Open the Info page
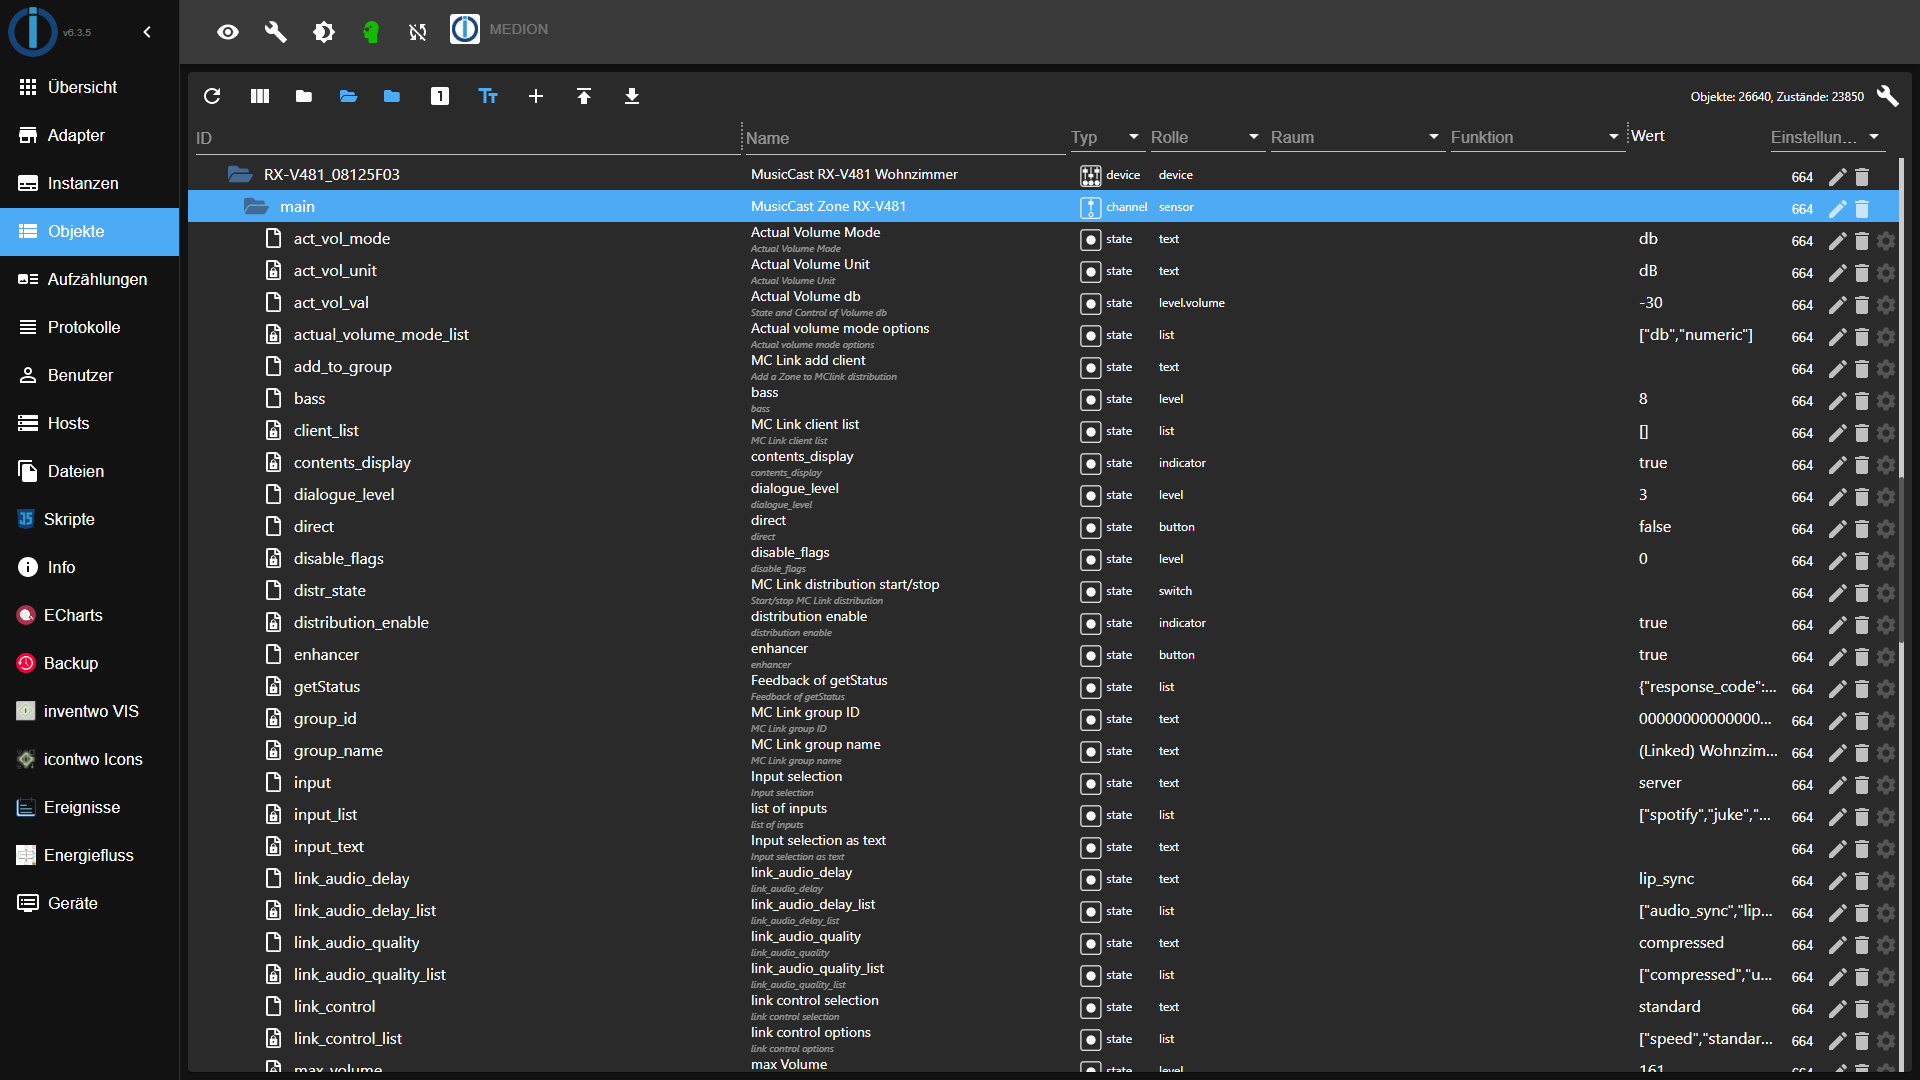Viewport: 1920px width, 1080px height. (x=90, y=567)
